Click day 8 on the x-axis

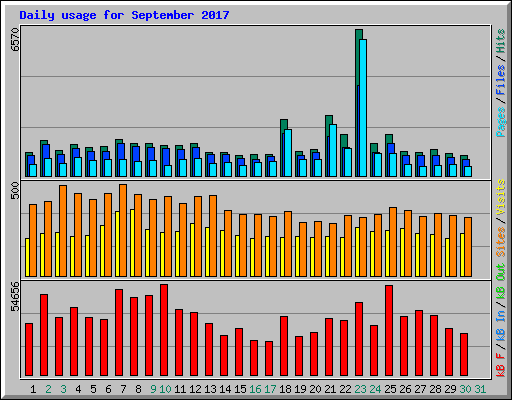coord(138,389)
